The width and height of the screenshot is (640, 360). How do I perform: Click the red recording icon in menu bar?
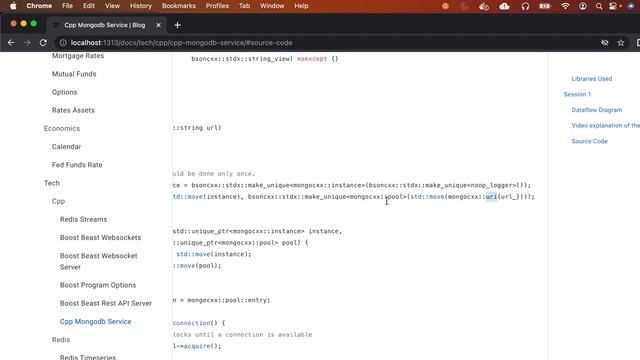pos(445,6)
